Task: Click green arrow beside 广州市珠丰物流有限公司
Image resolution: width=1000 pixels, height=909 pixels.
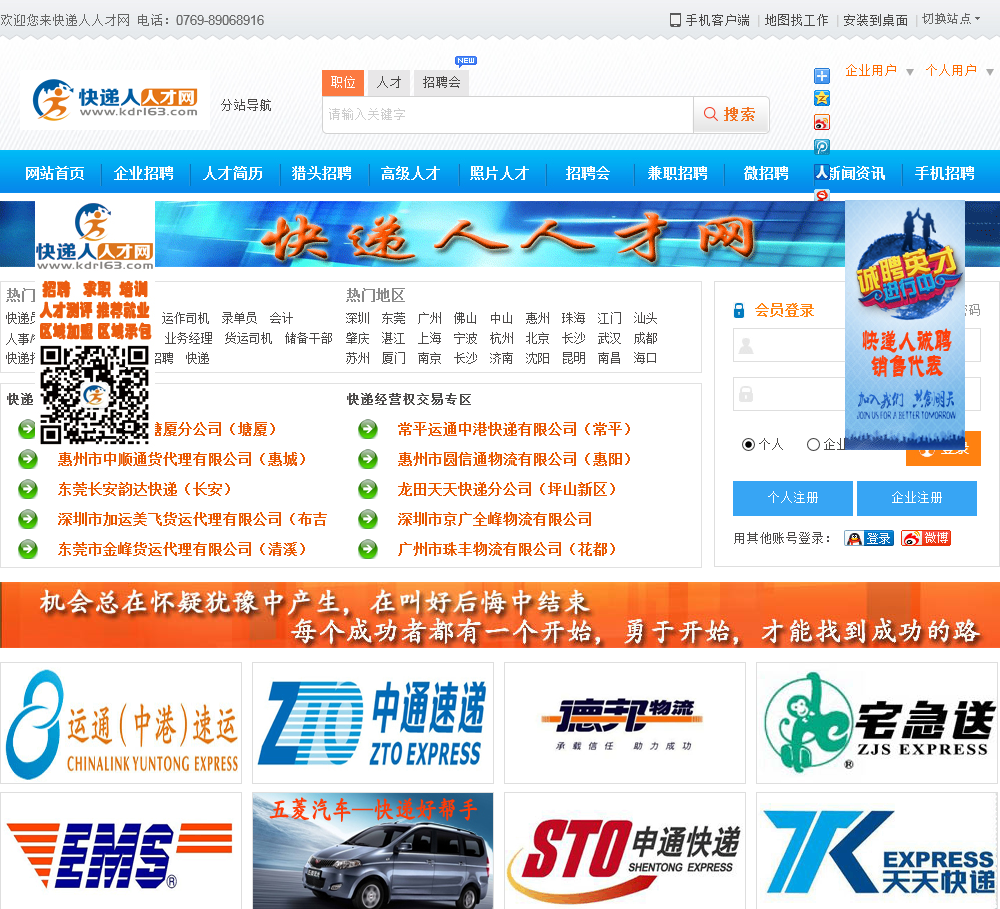Action: tap(368, 549)
